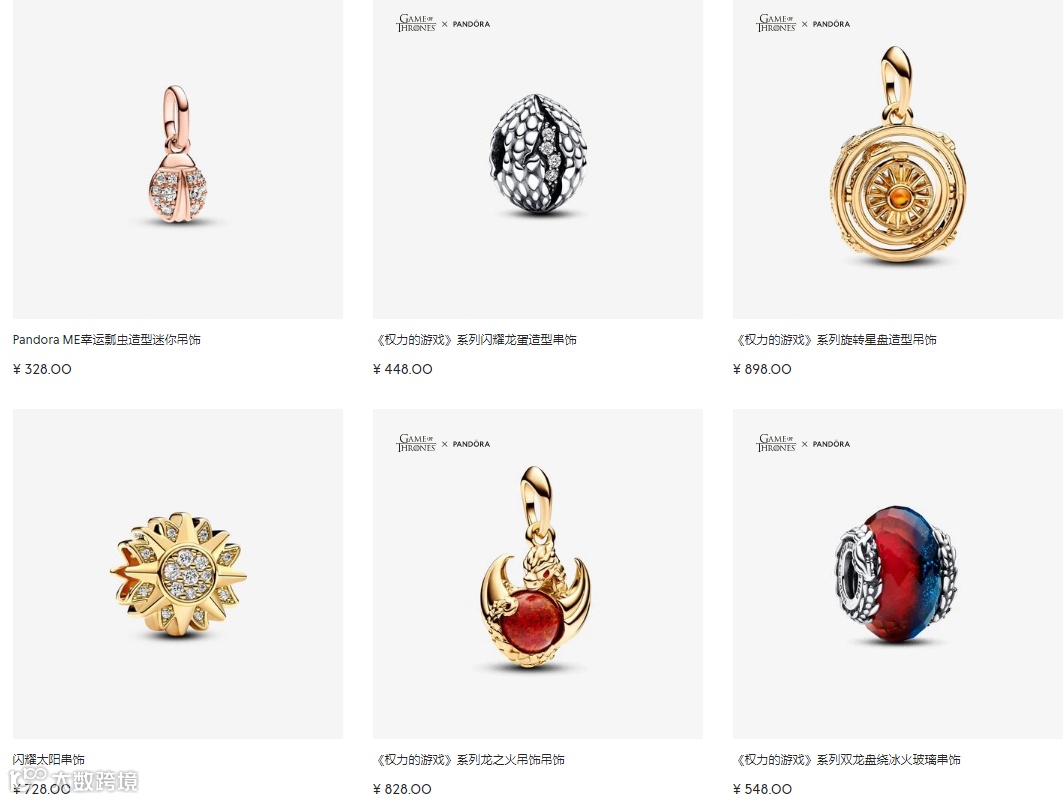Screen dimensions: 1064x800
Task: Click the ¥ 328.00 price label
Action: click(42, 369)
